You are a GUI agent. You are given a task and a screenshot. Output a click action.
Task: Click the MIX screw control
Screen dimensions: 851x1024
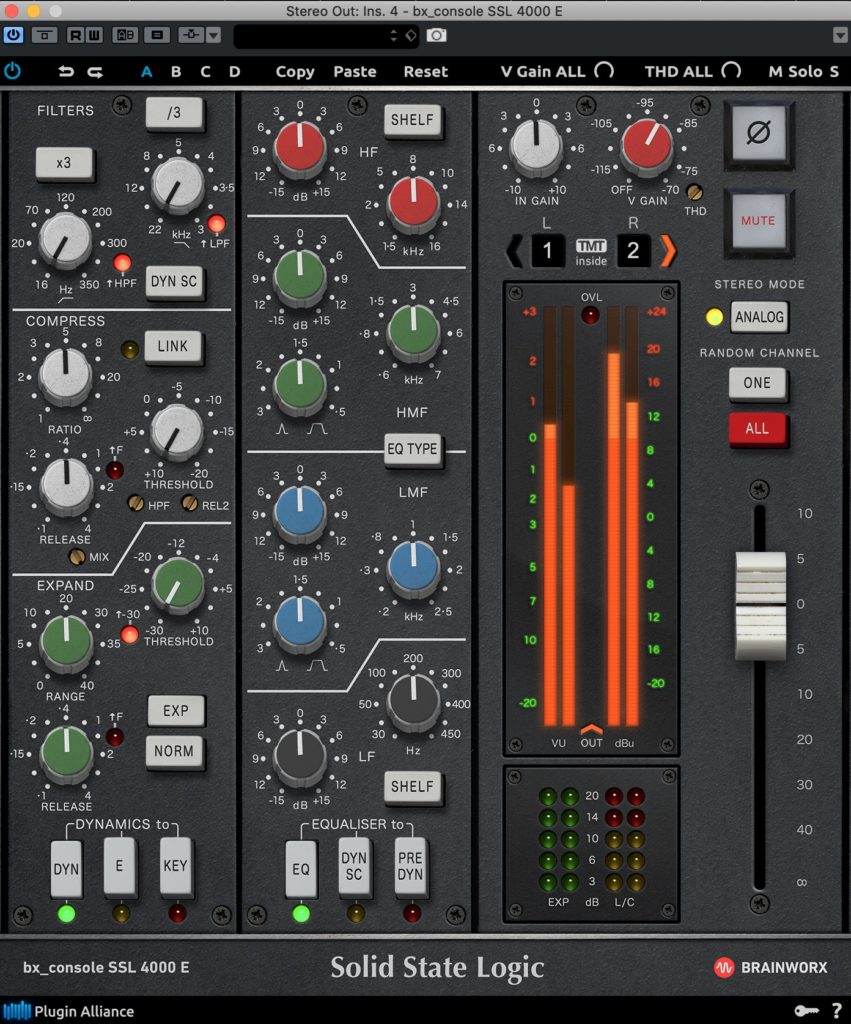tap(77, 557)
